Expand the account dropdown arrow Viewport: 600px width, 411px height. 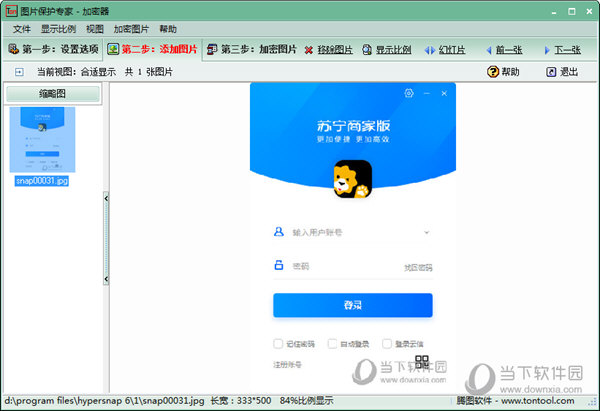coord(427,232)
